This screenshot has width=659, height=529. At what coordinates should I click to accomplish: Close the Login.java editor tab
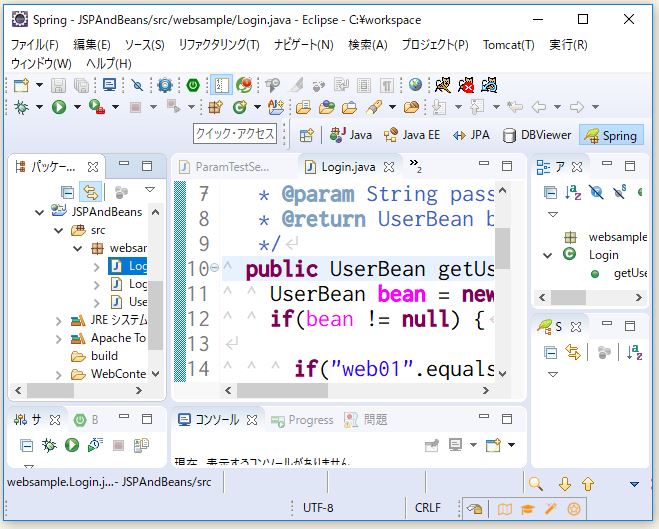[389, 167]
